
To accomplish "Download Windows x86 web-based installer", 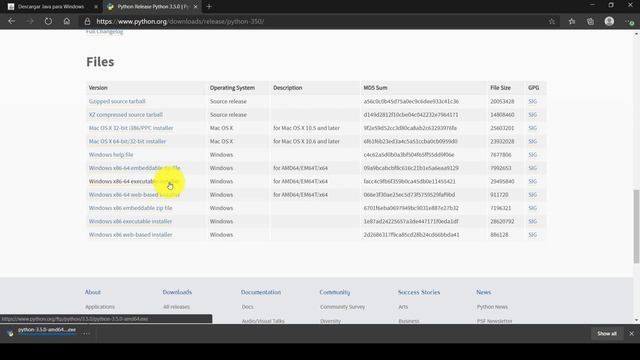I will [x=131, y=235].
